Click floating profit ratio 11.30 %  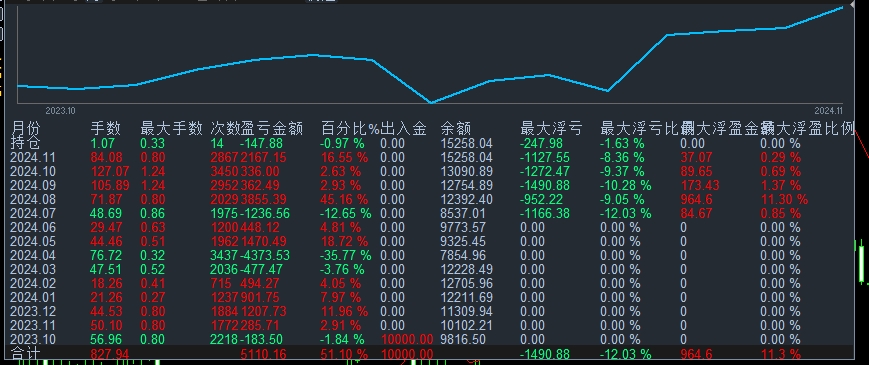point(784,199)
